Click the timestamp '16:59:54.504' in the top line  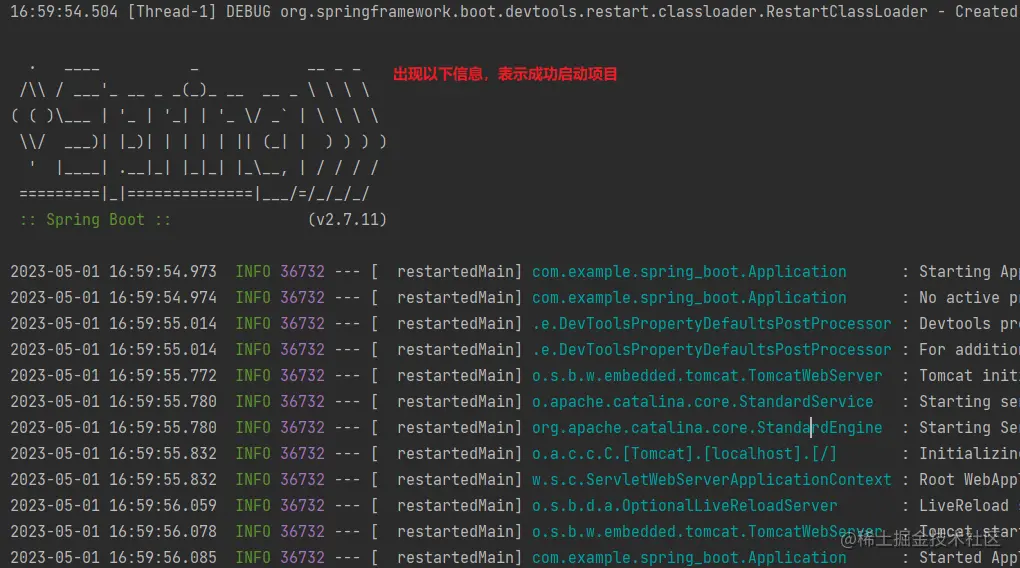[64, 12]
